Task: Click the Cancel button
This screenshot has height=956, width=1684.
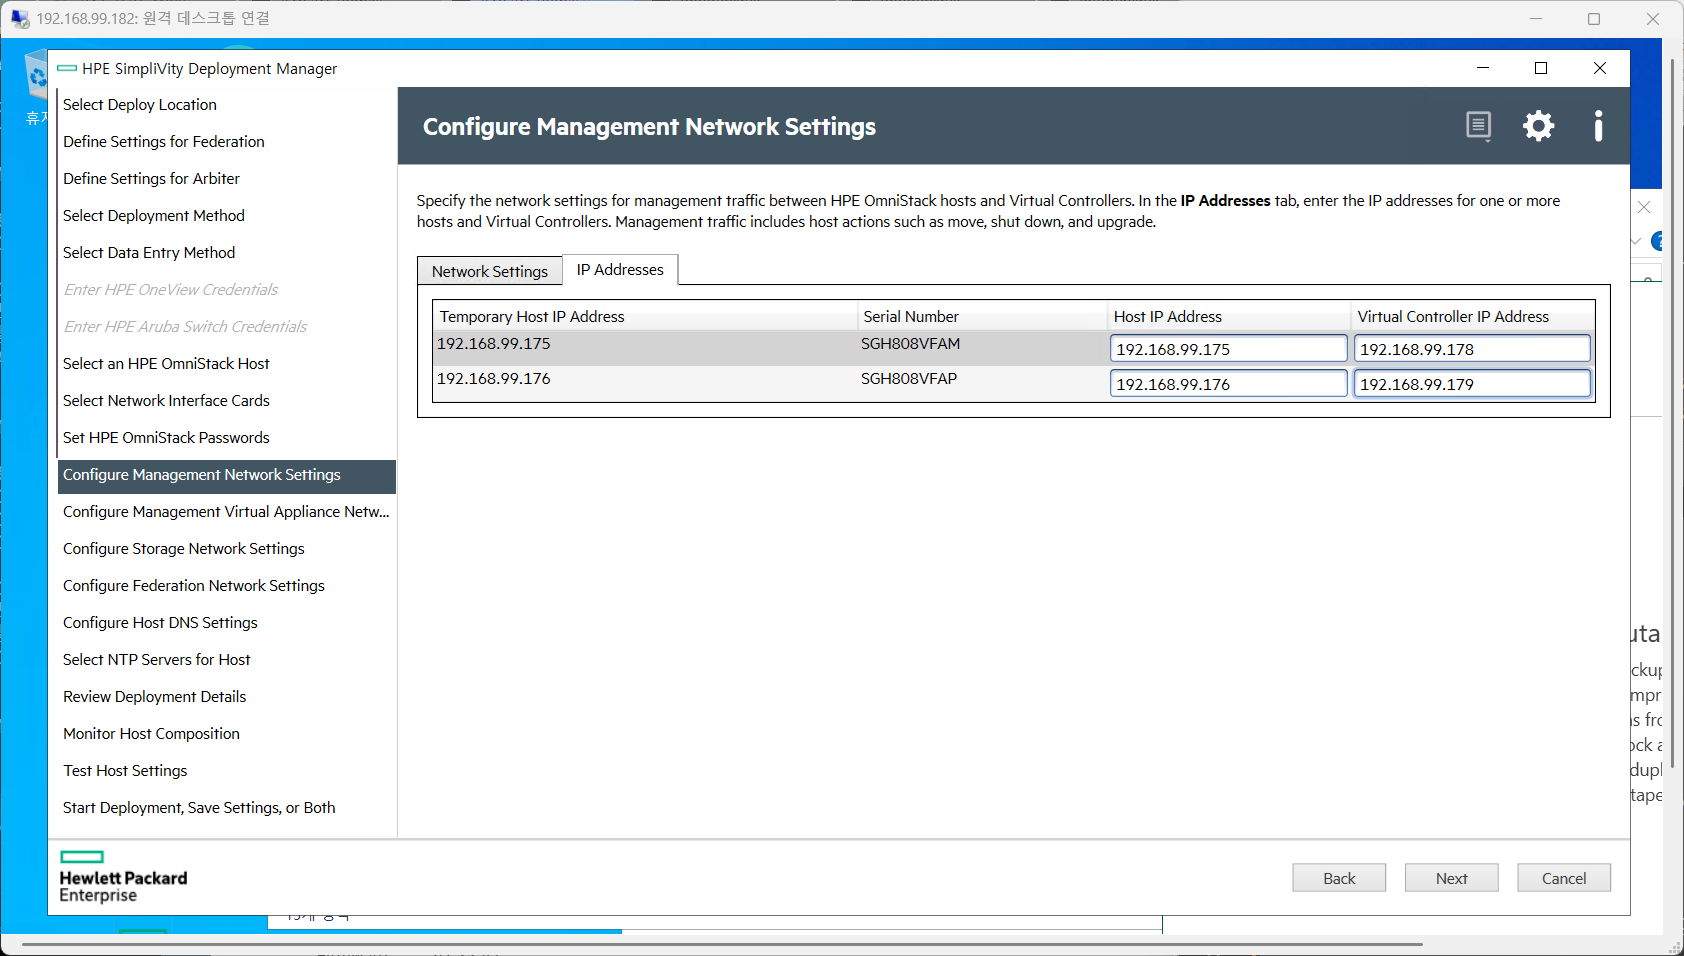Action: (x=1564, y=878)
